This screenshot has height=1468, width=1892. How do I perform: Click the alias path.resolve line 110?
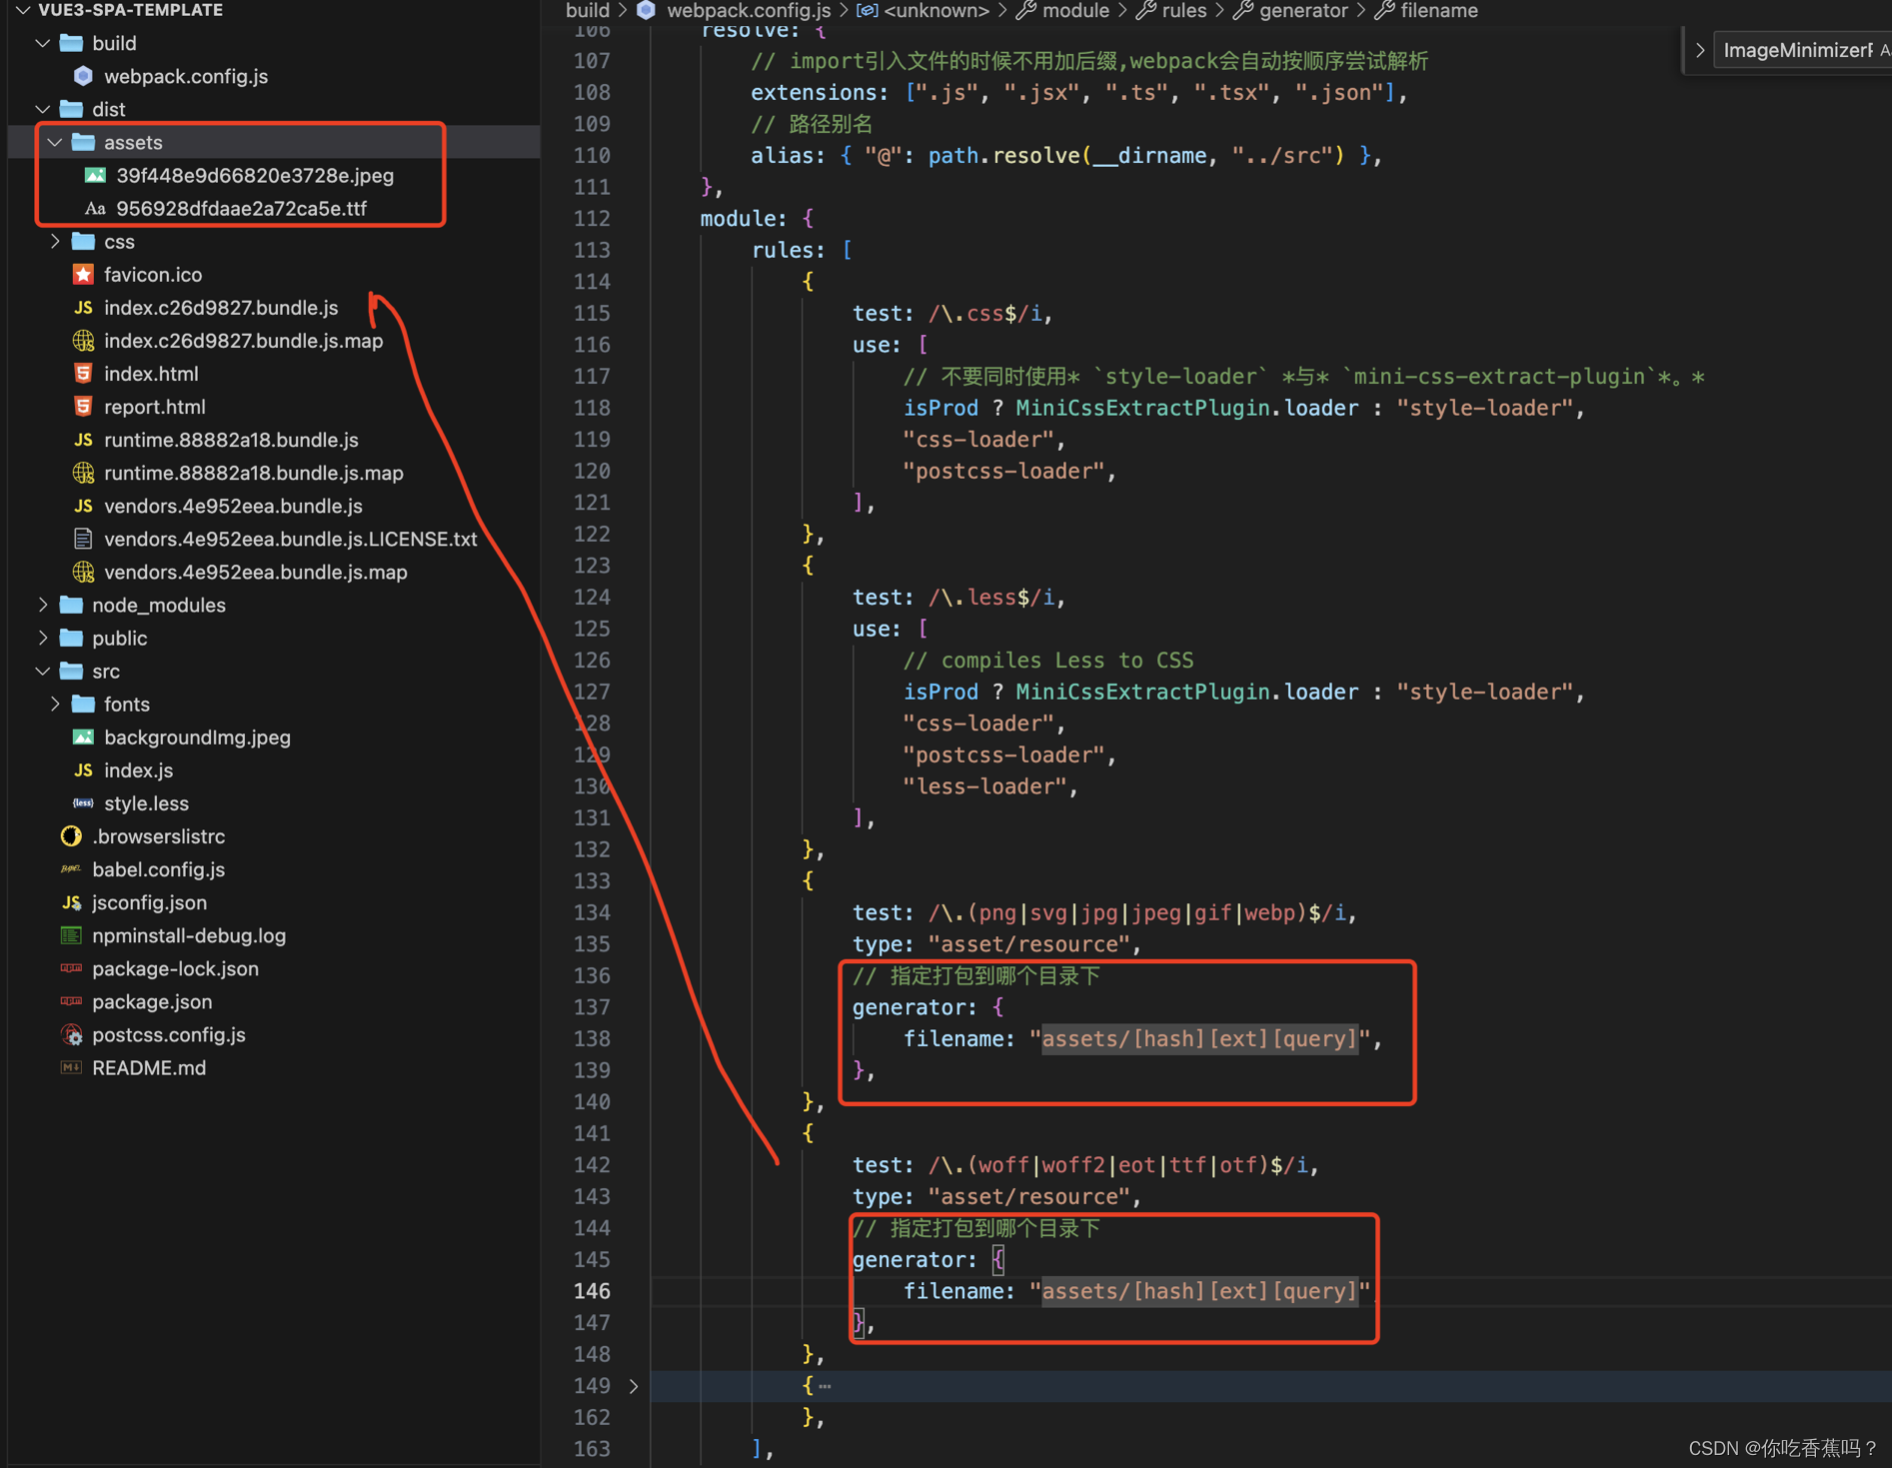point(1066,155)
